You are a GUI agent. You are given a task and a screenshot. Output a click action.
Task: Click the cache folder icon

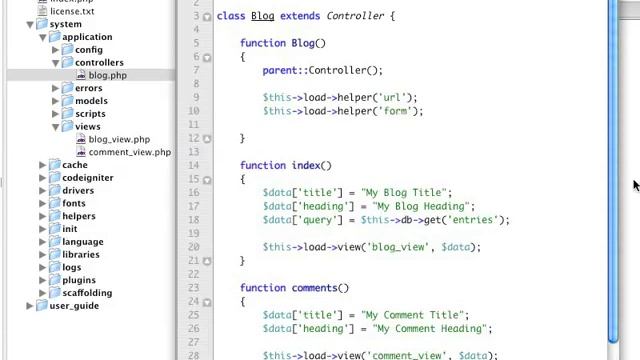(55, 164)
